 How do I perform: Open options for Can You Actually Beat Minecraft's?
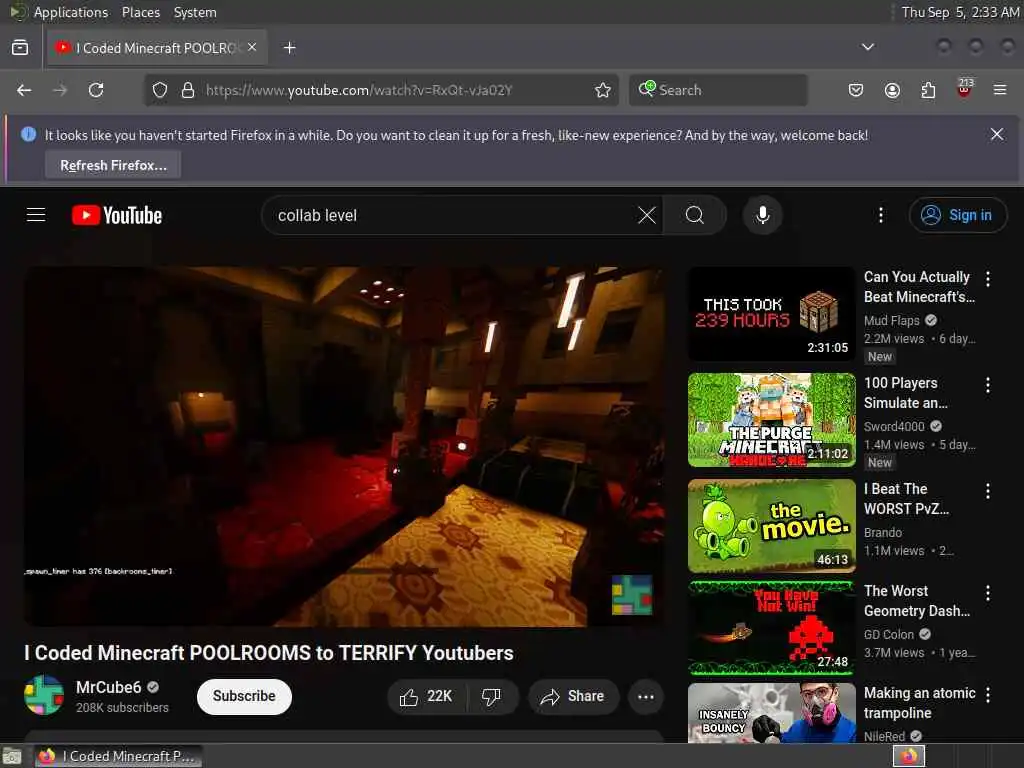pos(988,280)
